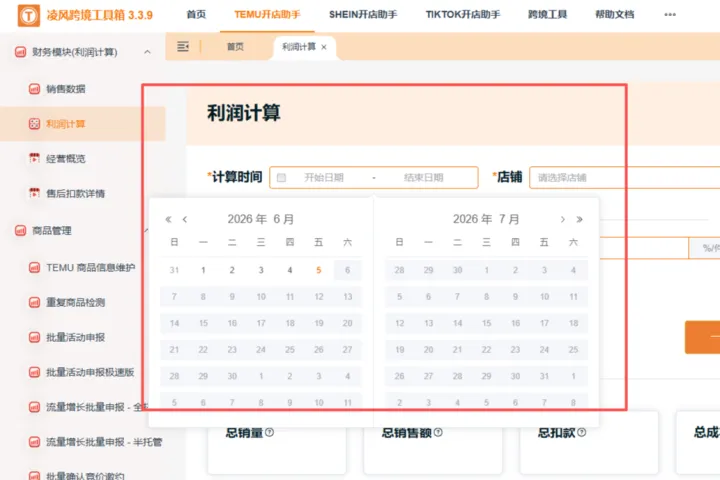Click the 批量活动申报 sidebar icon
Screen dimensions: 720x480
point(34,337)
